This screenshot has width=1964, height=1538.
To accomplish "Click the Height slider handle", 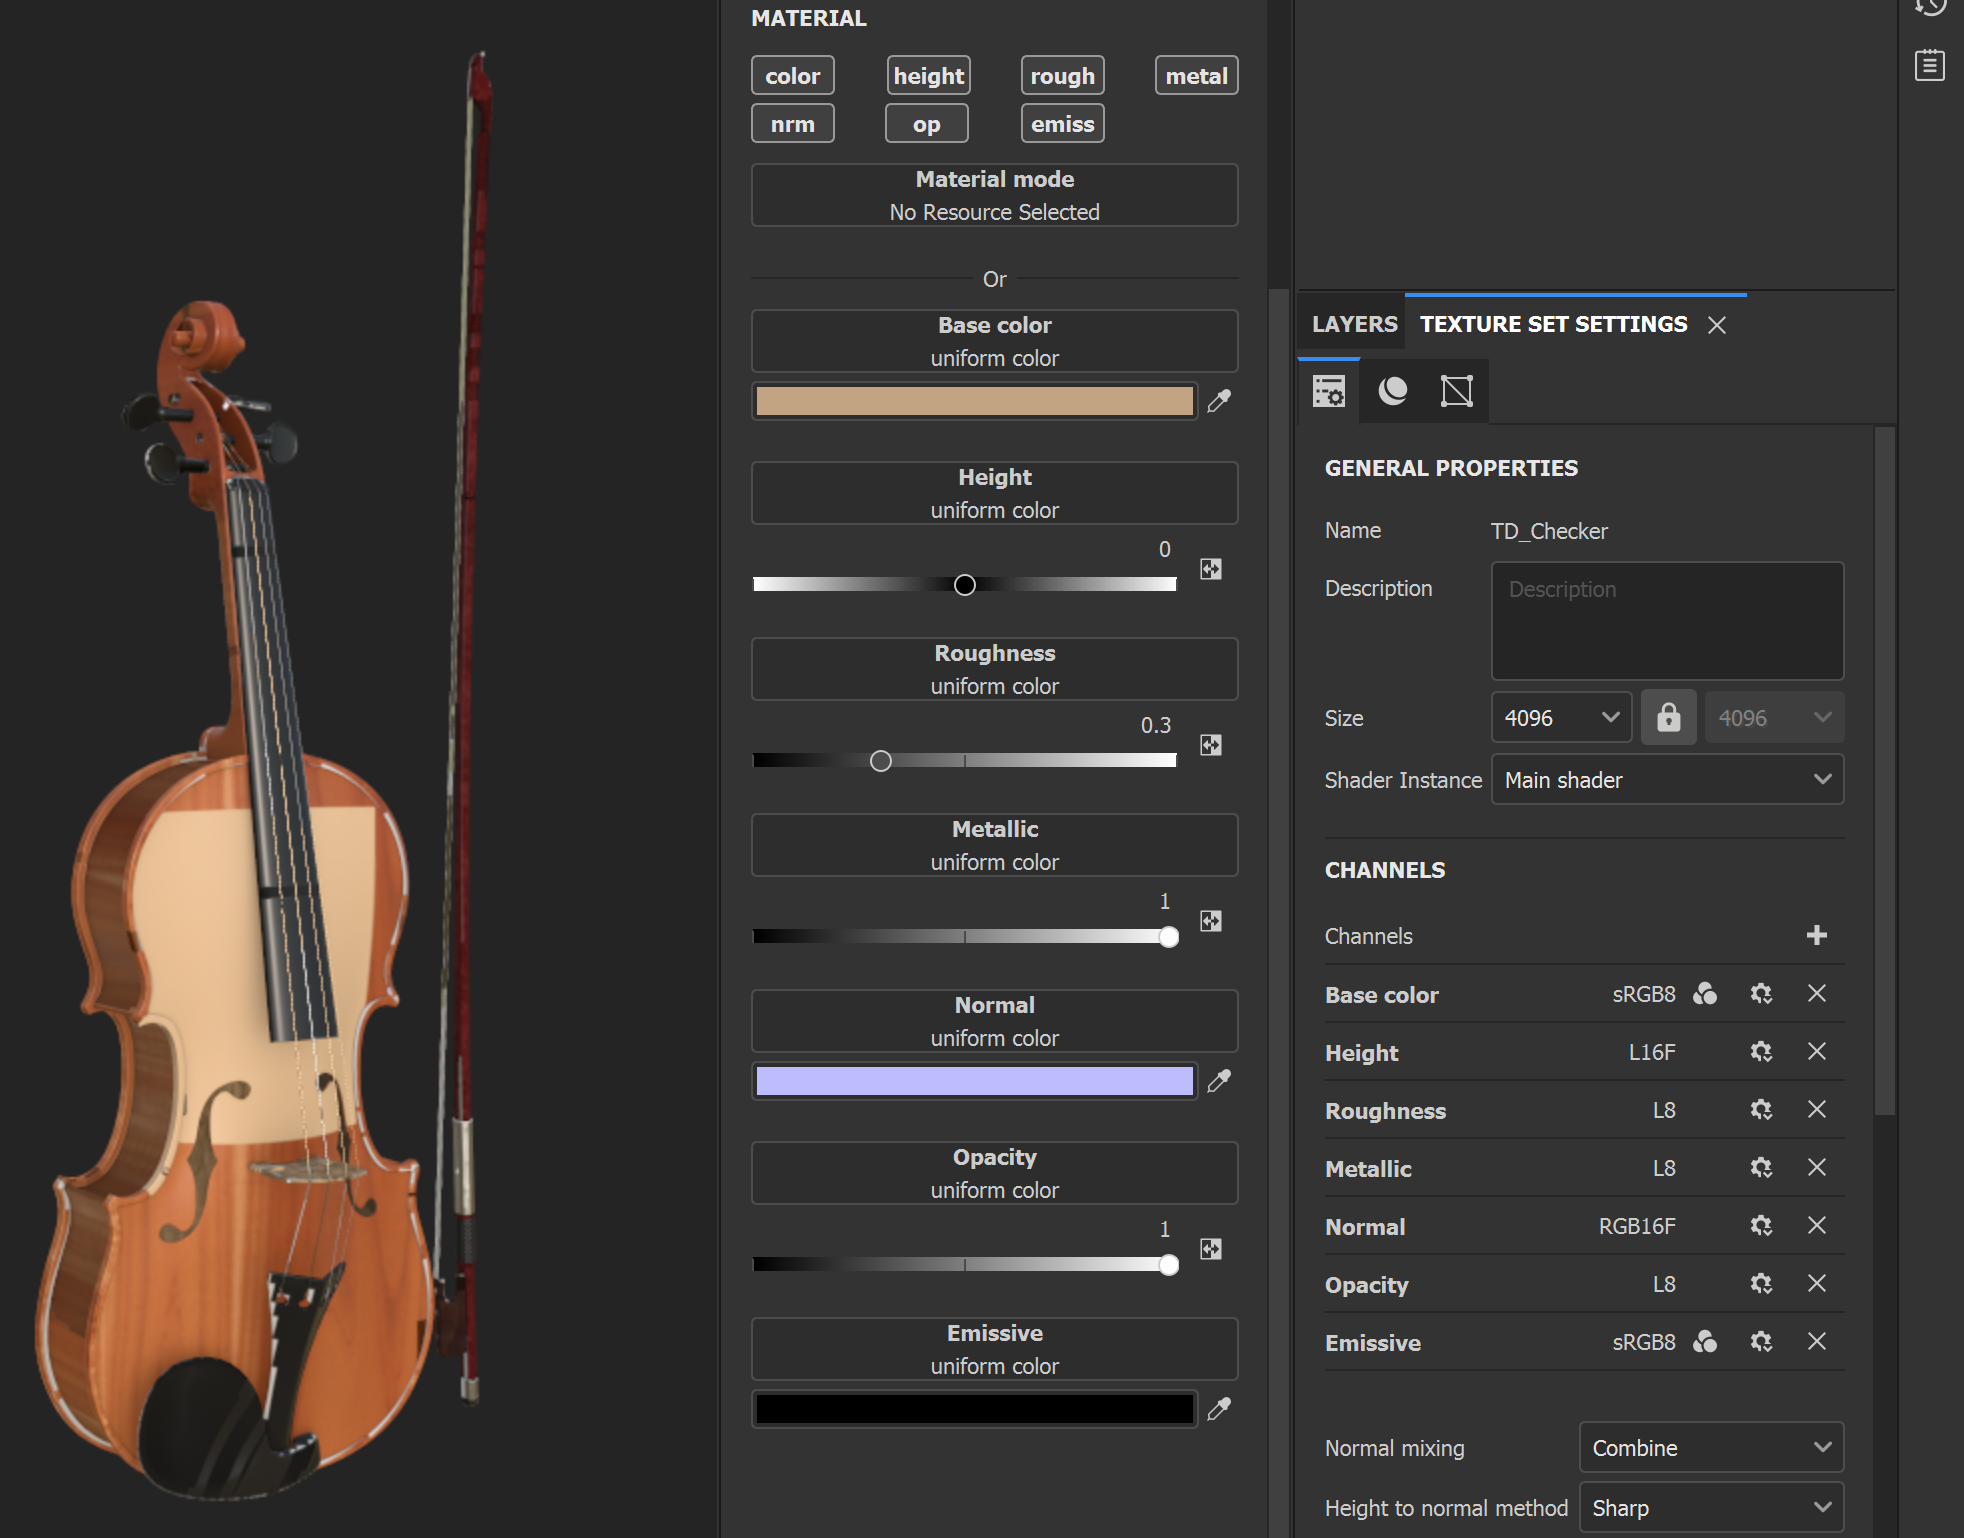I will 964,585.
